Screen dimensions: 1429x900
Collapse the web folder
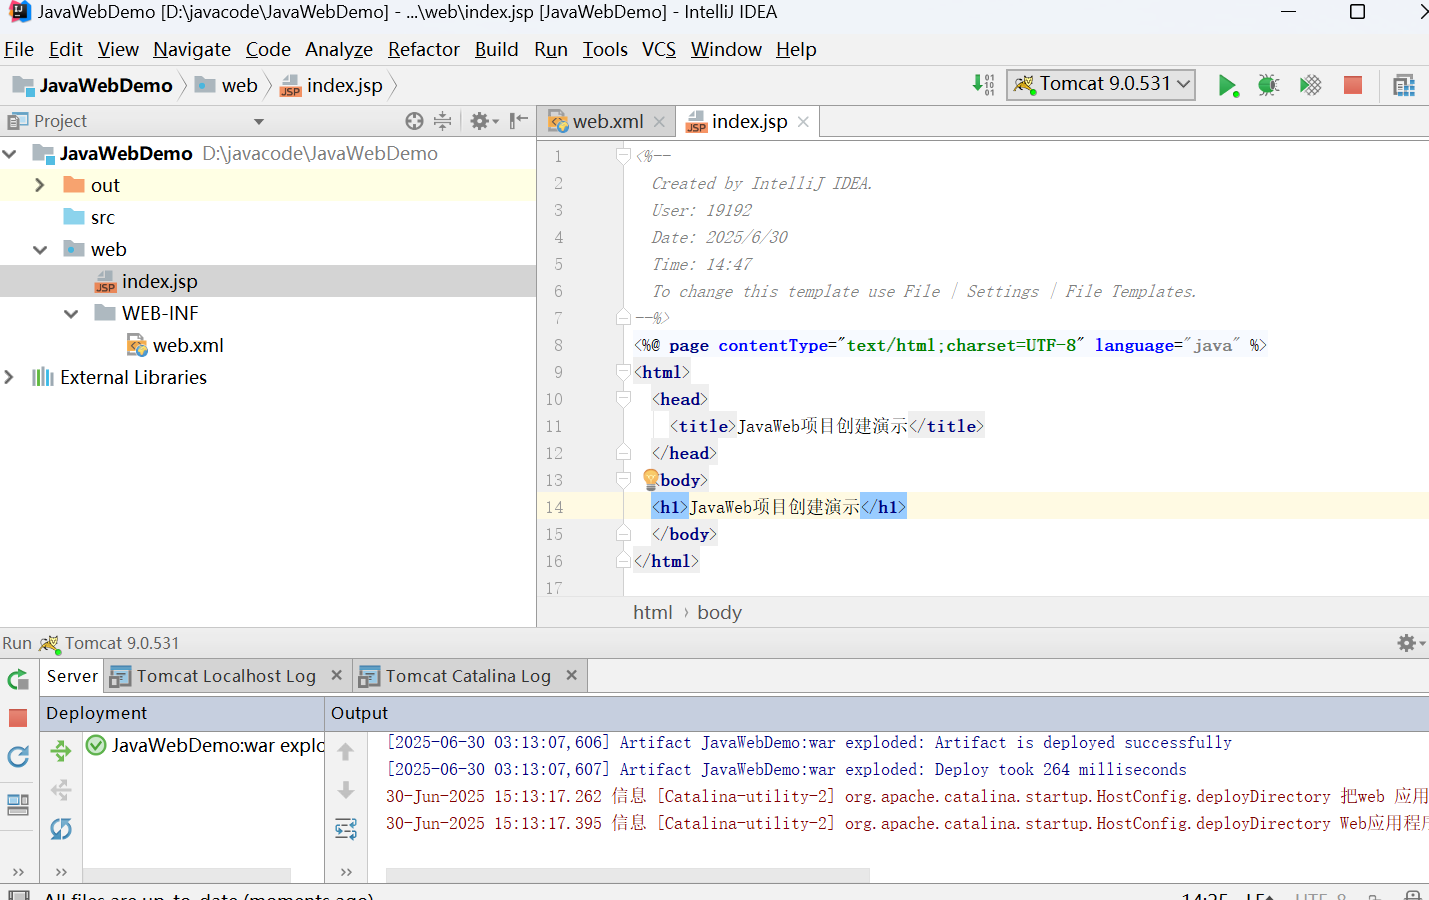(x=40, y=250)
